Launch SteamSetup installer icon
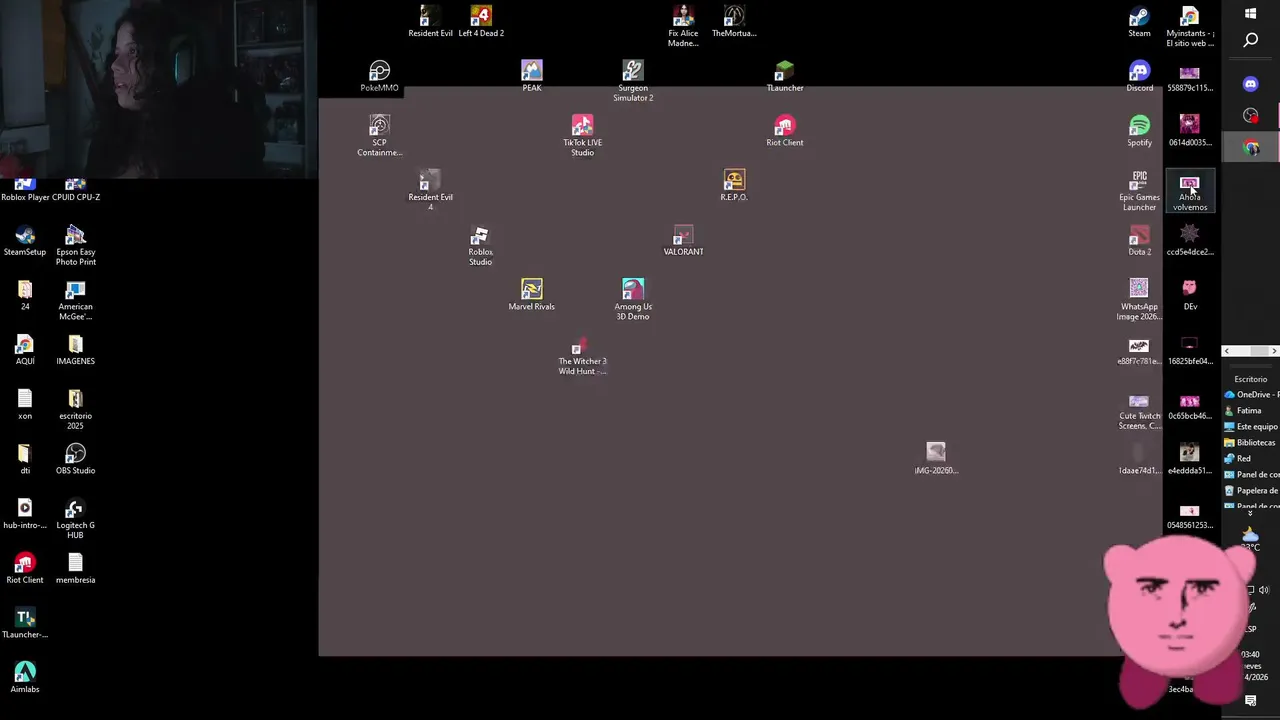1280x720 pixels. pos(25,241)
